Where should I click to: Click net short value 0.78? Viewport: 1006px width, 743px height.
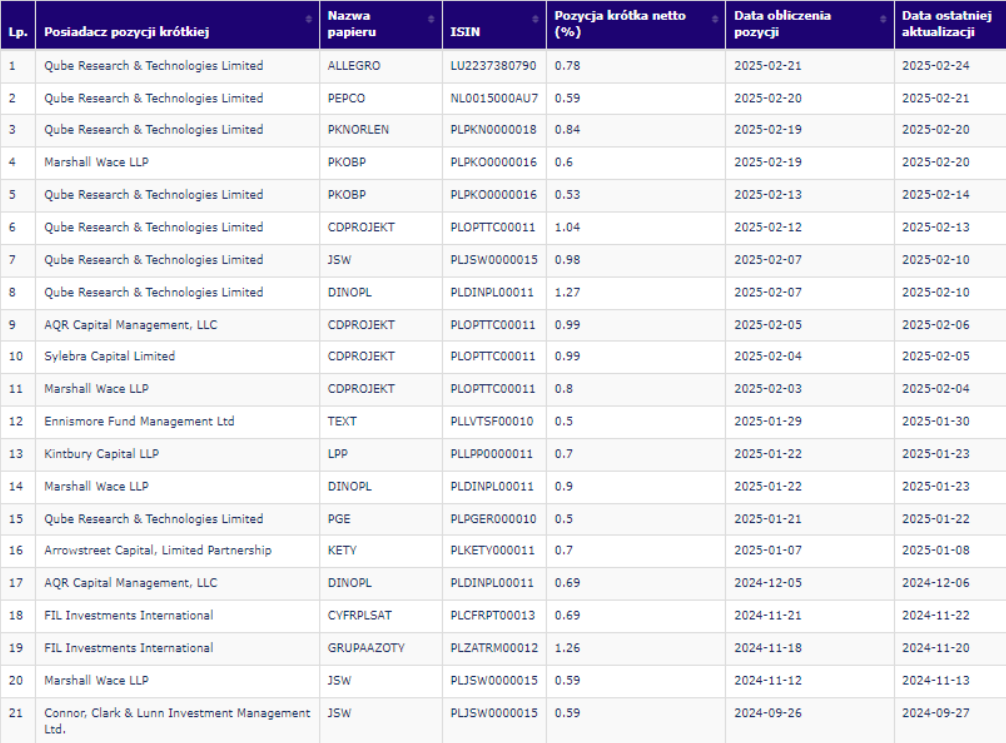pos(567,65)
